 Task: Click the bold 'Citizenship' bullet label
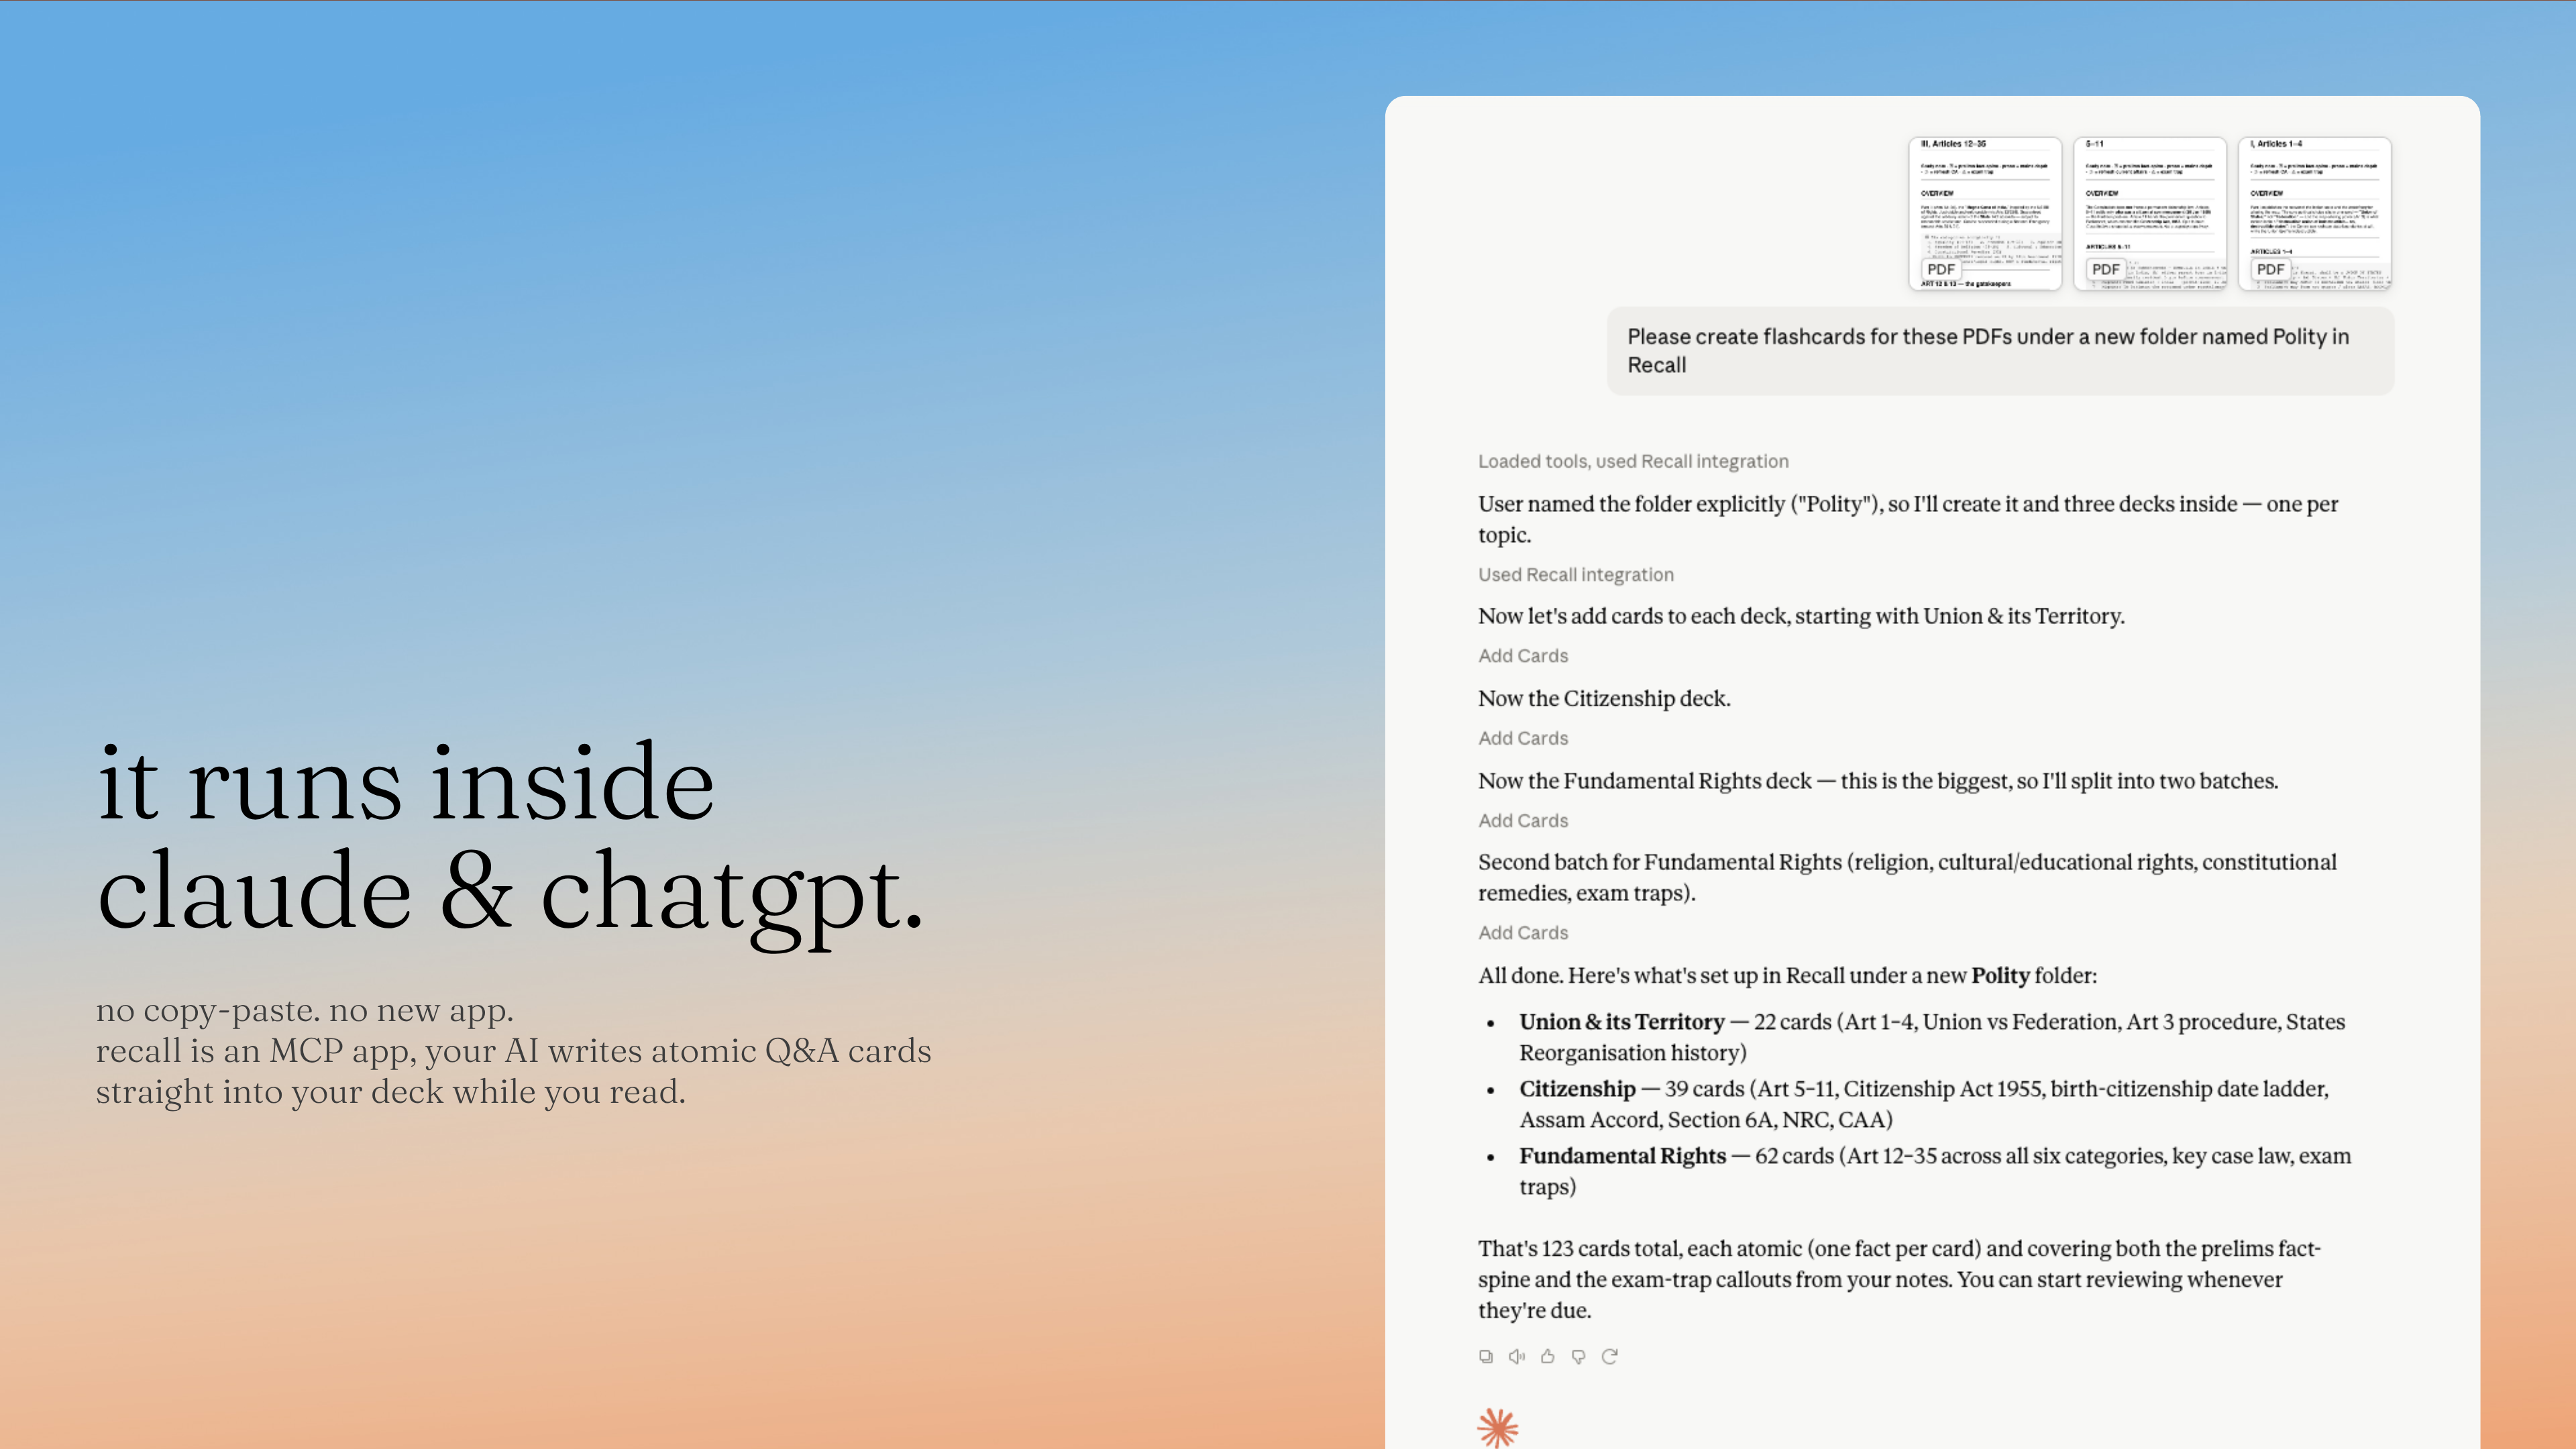[x=1577, y=1089]
